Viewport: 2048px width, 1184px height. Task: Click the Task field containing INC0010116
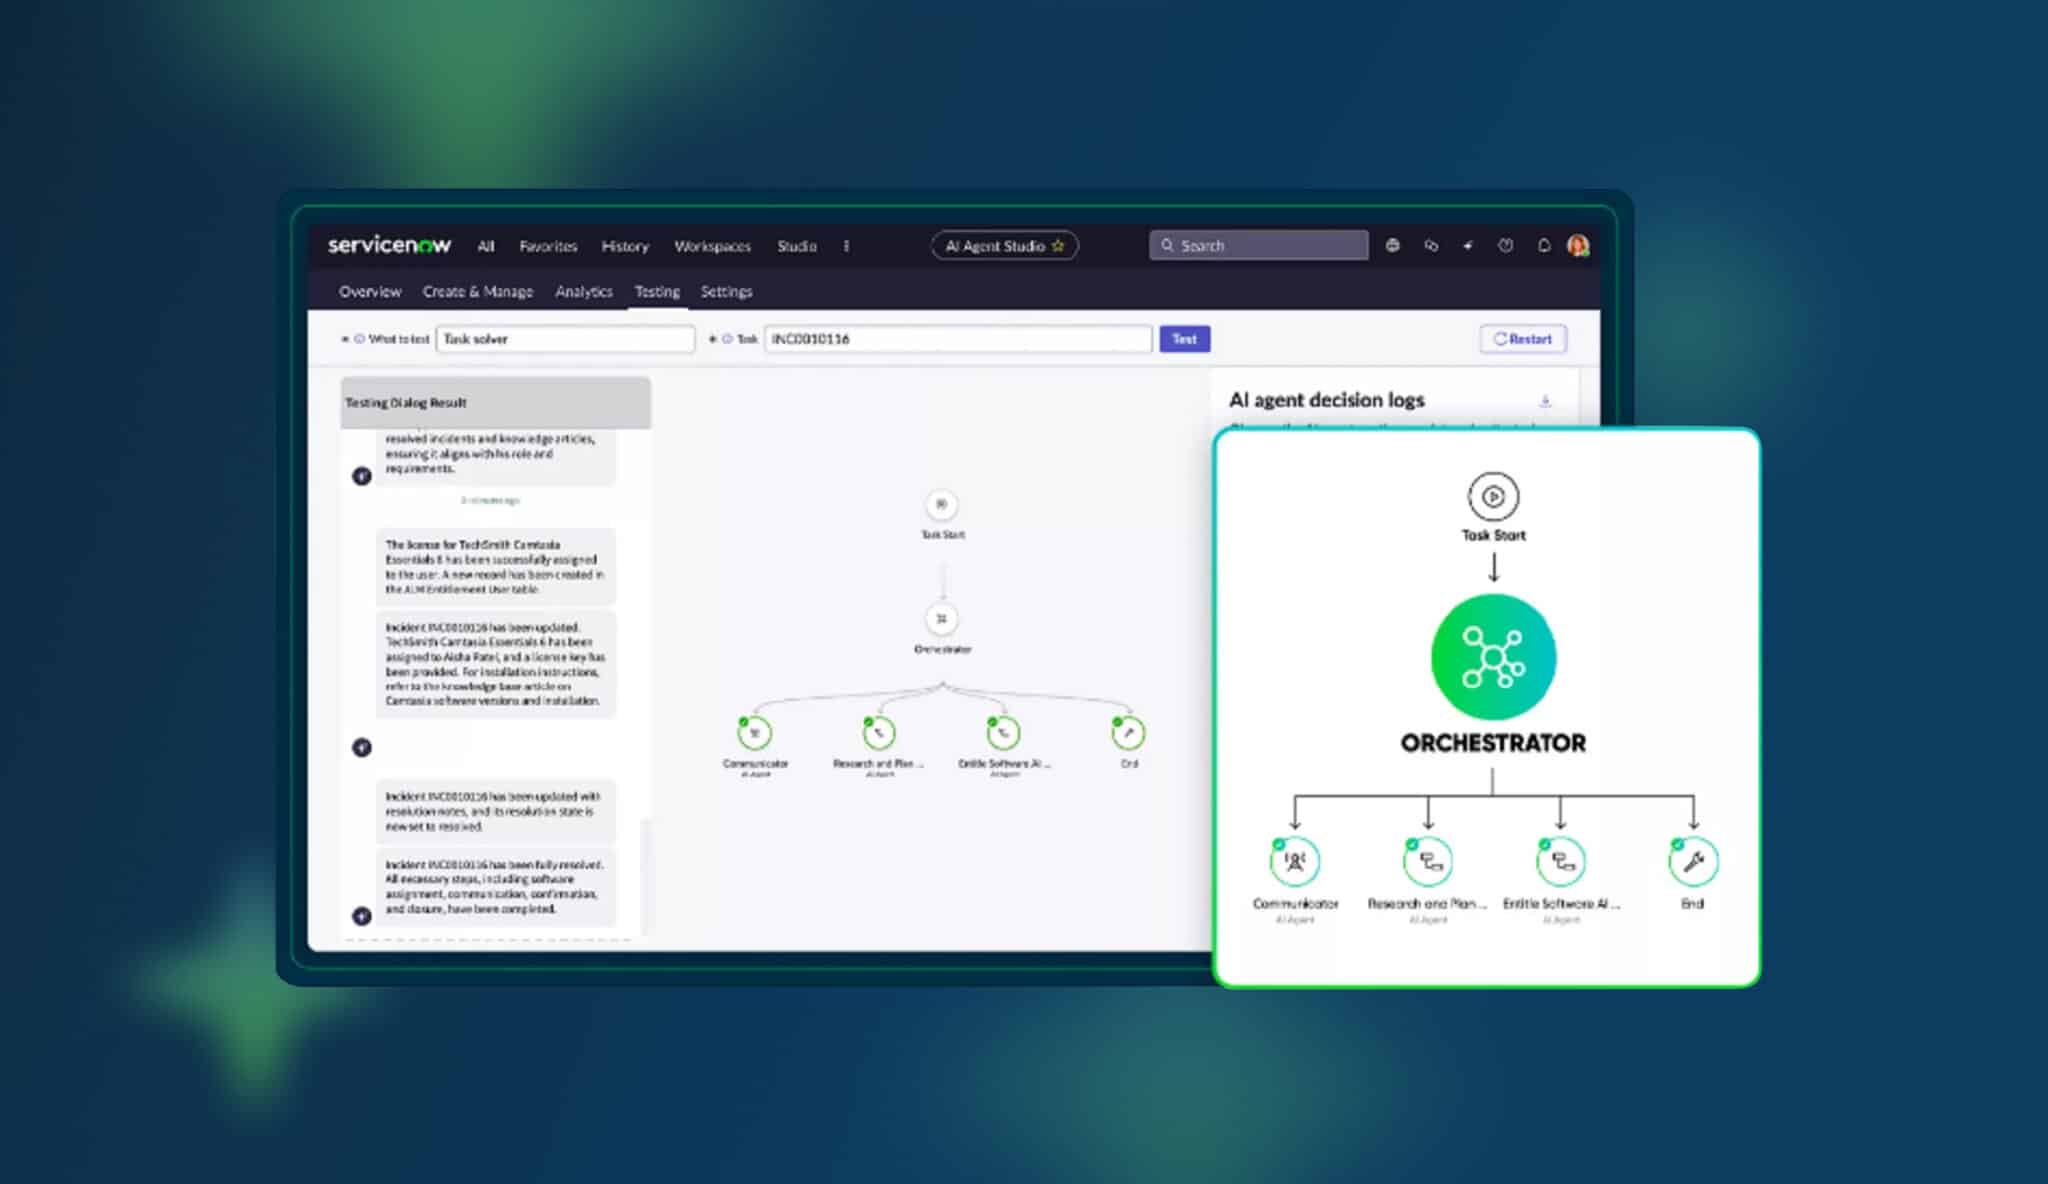click(x=958, y=339)
